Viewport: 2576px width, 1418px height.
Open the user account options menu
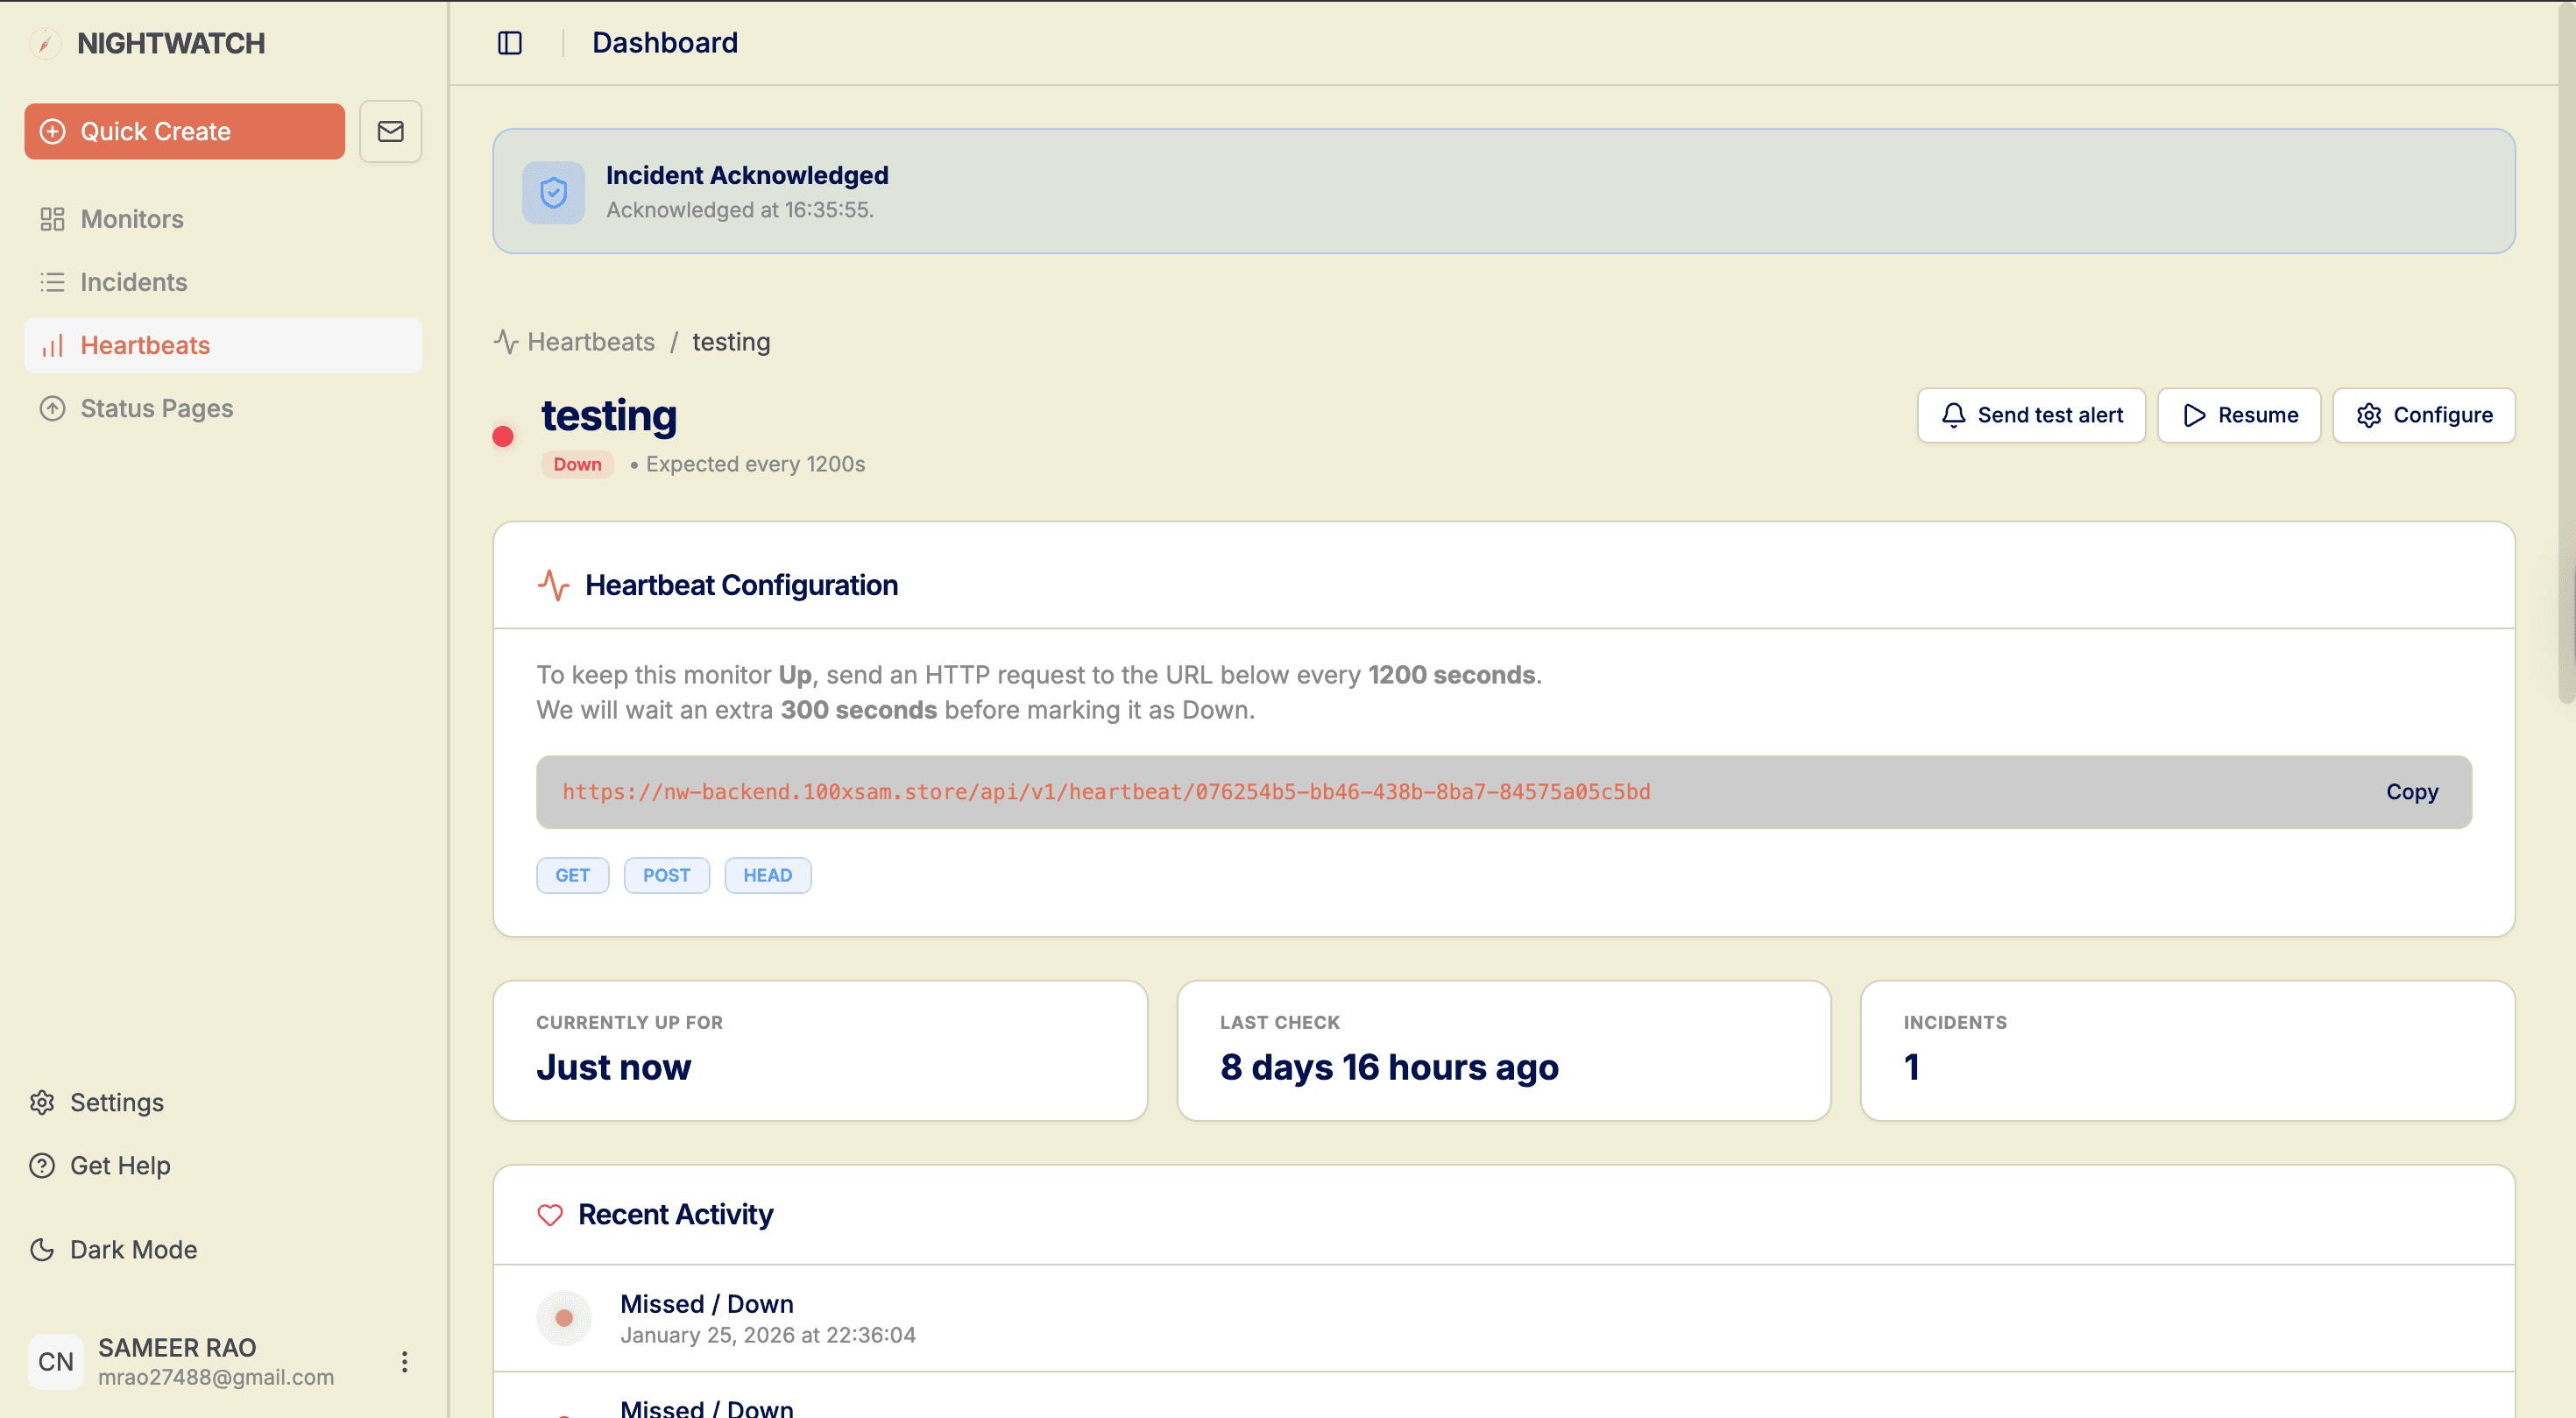[404, 1361]
